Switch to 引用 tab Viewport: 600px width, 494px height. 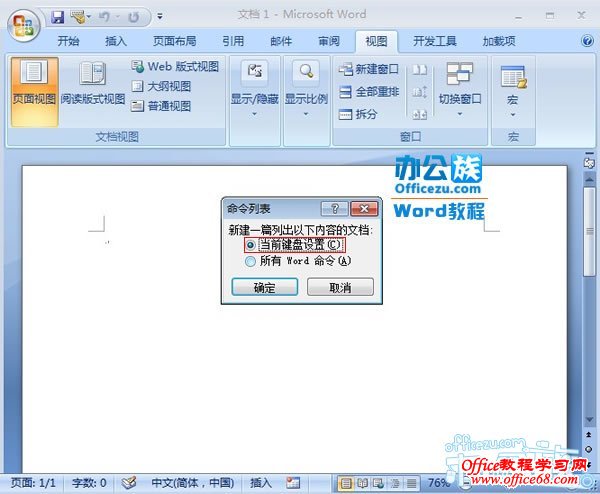pos(233,41)
